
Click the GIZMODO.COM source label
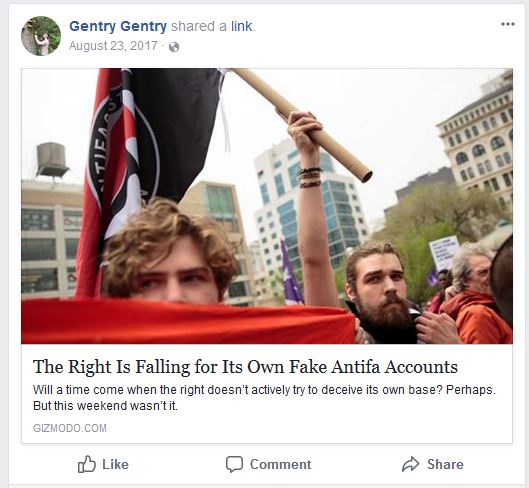(70, 428)
